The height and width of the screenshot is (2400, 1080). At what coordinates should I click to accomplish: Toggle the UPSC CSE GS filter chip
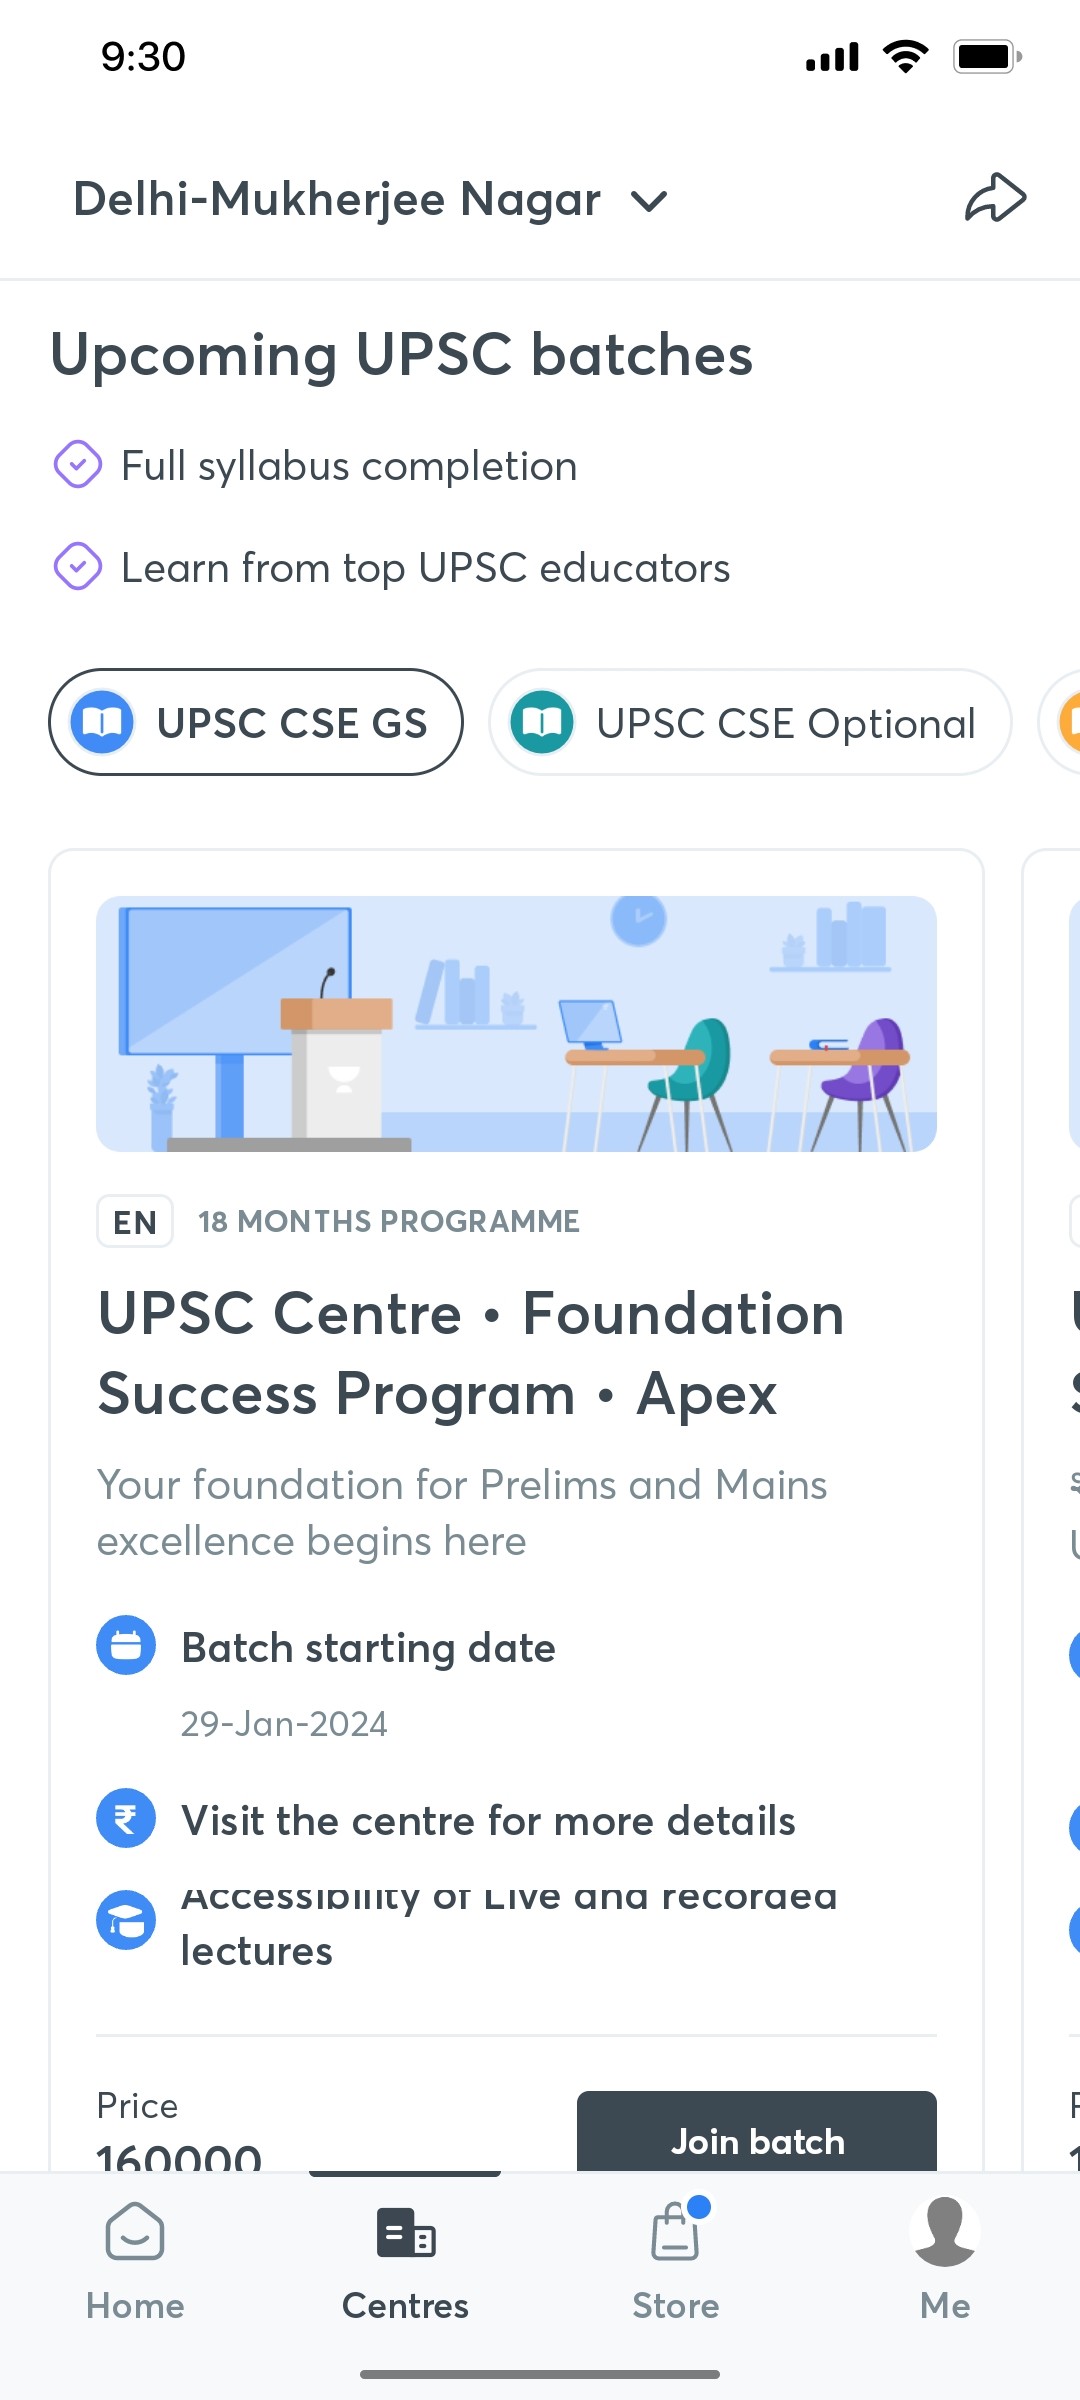tap(255, 722)
